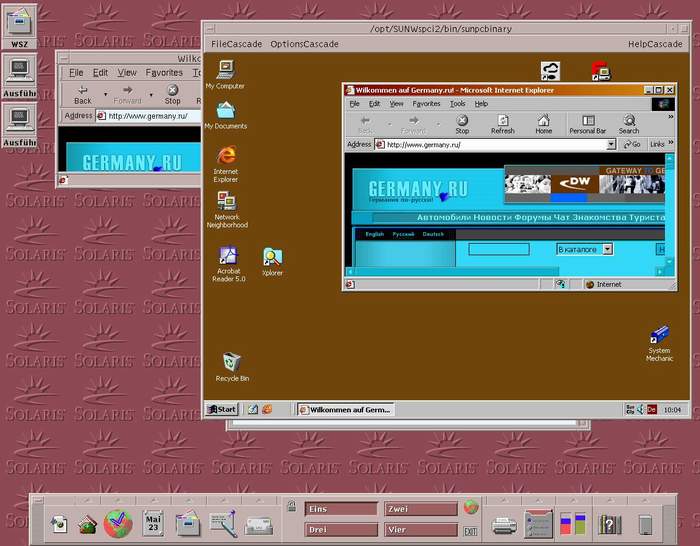Open the Favorites menu in inner Internet Explorer
The image size is (700, 546).
[426, 104]
